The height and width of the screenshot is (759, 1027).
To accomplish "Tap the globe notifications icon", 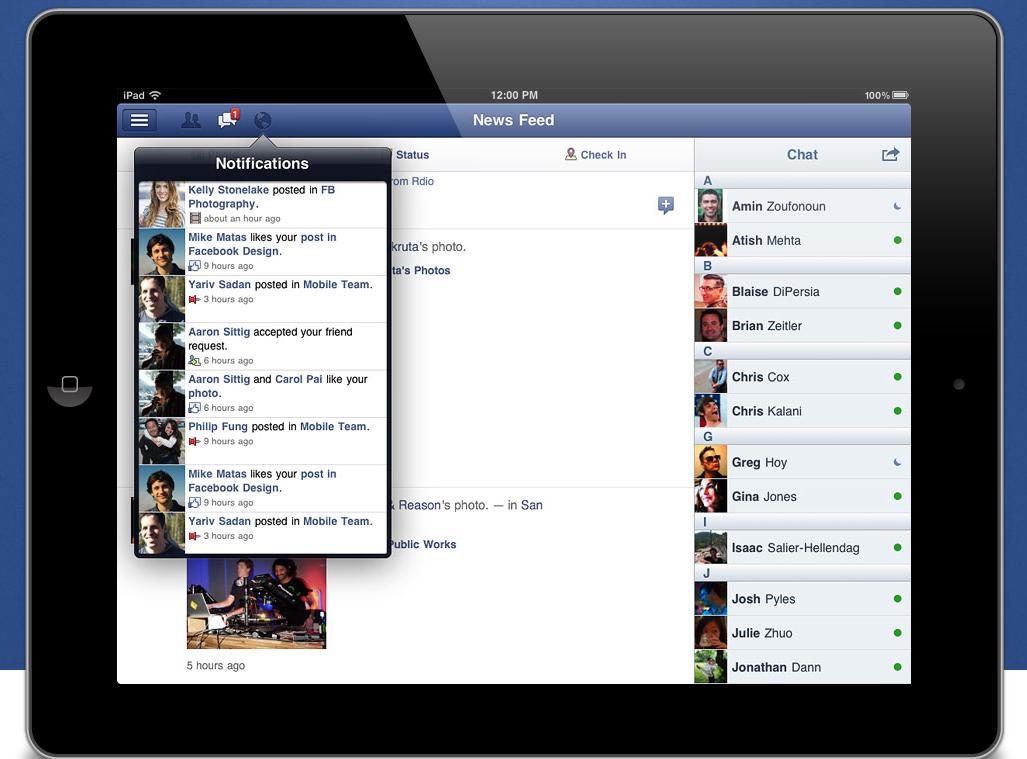I will pos(263,120).
